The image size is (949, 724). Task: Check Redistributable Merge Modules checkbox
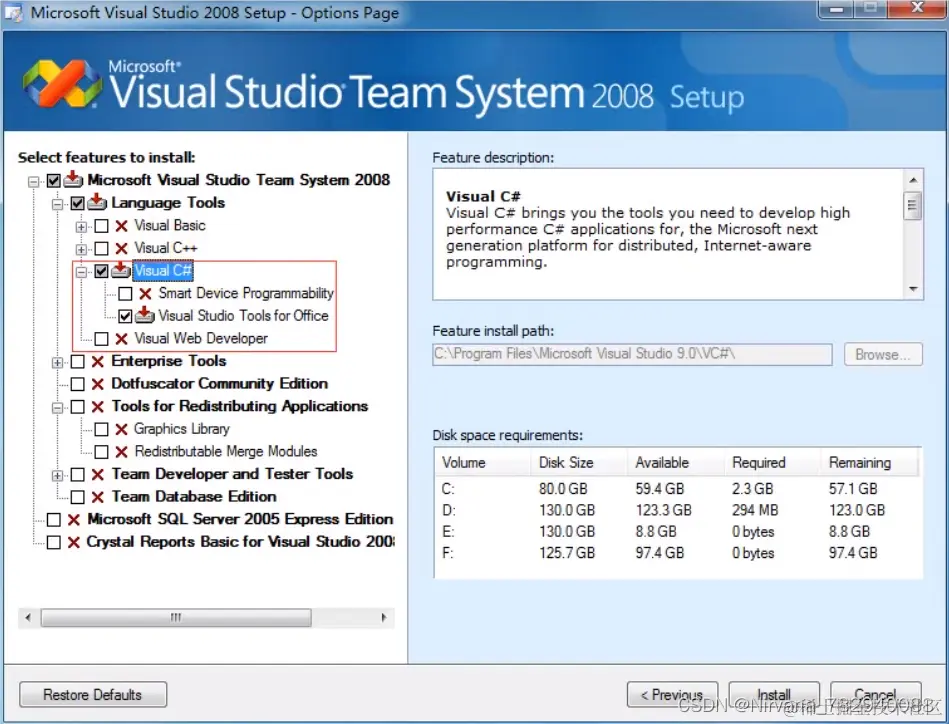coord(102,452)
